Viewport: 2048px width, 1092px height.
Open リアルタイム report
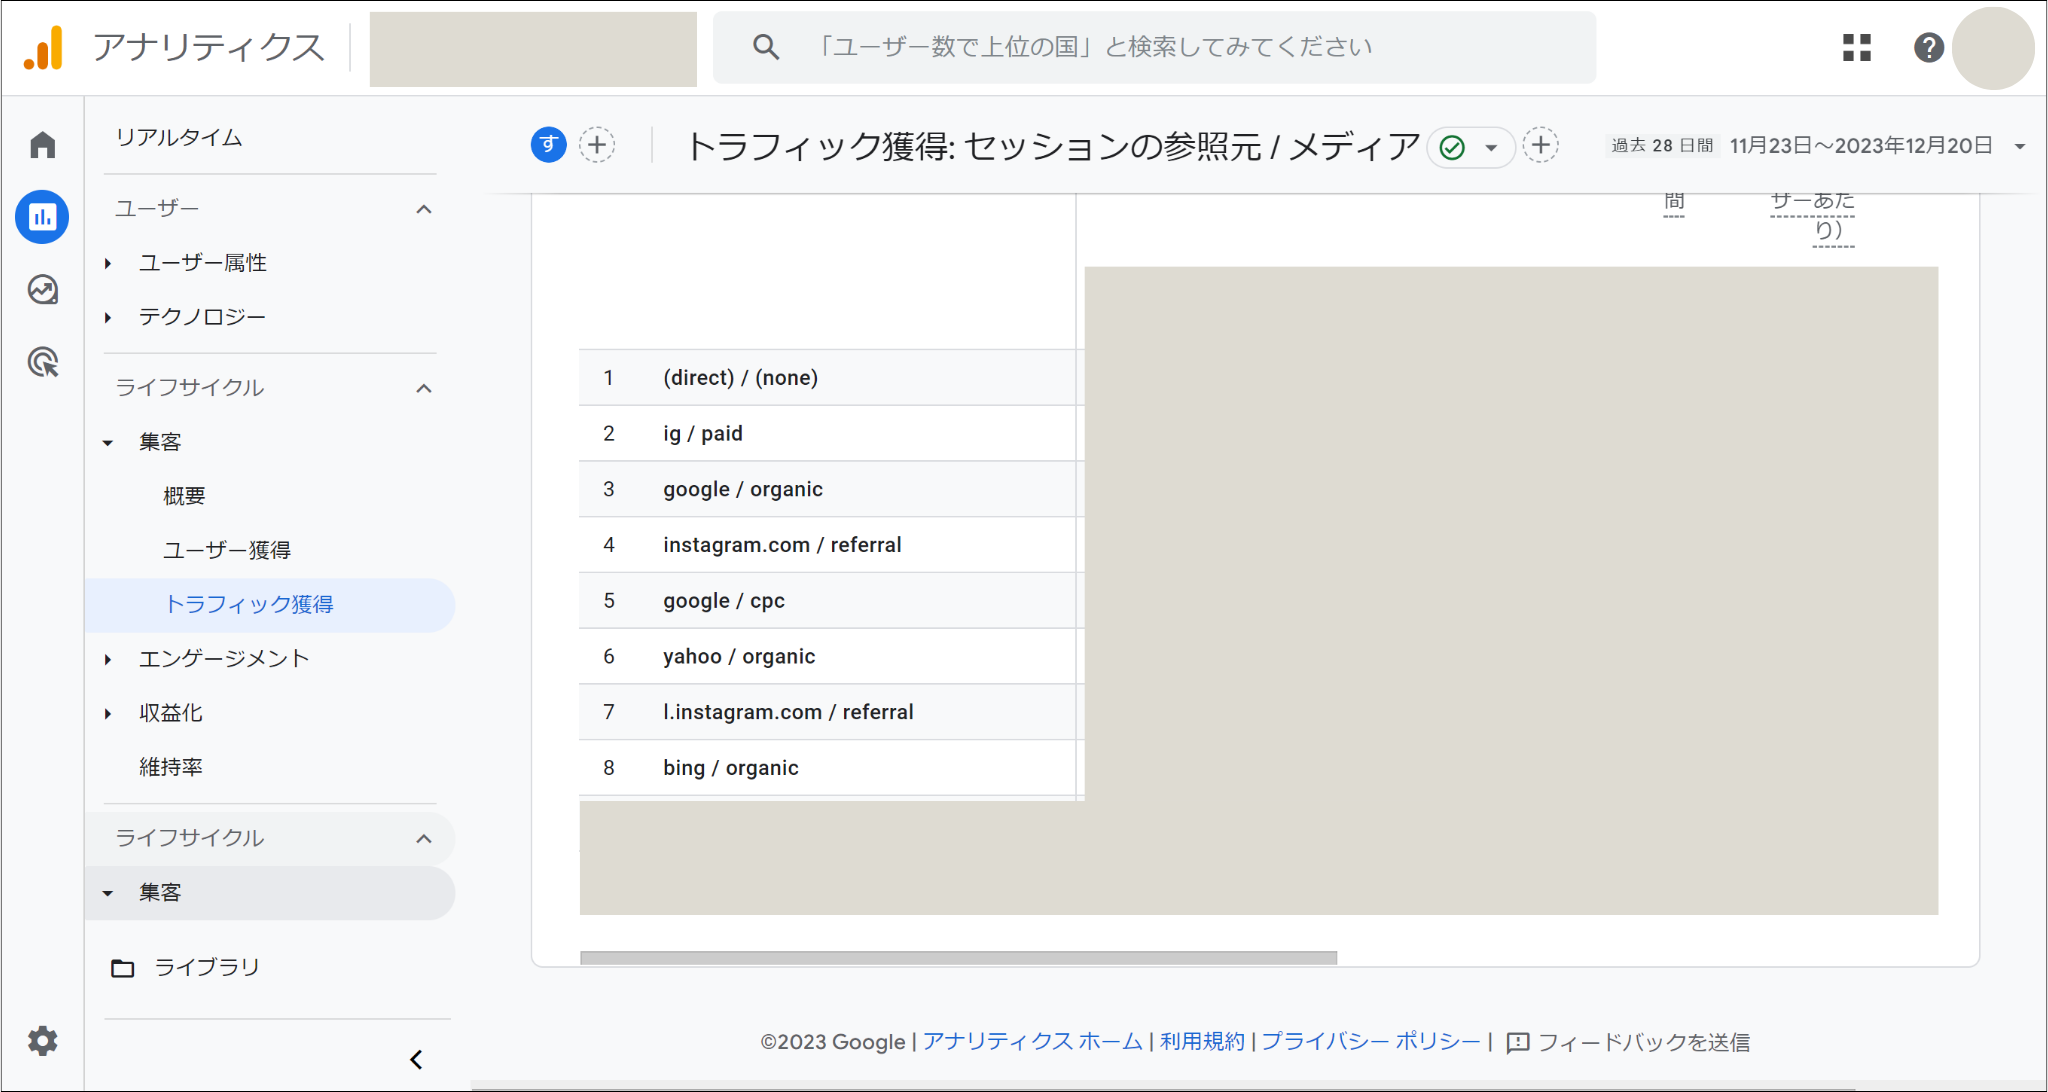(x=179, y=138)
